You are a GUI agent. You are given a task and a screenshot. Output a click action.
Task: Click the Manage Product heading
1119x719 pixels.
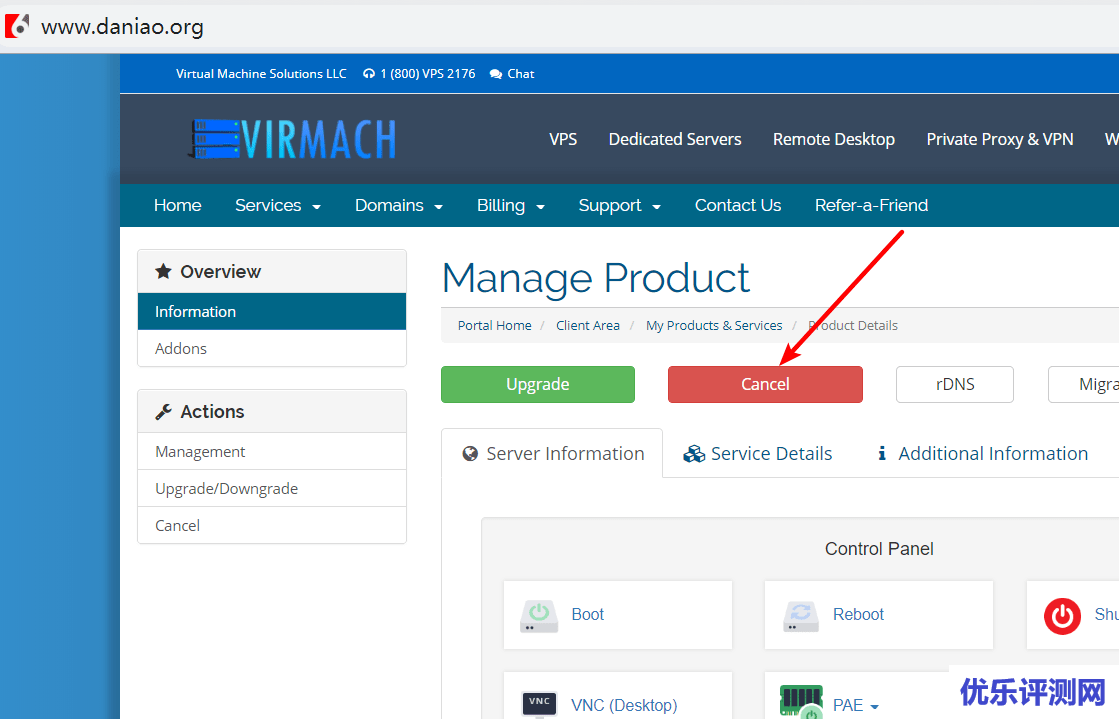(596, 278)
